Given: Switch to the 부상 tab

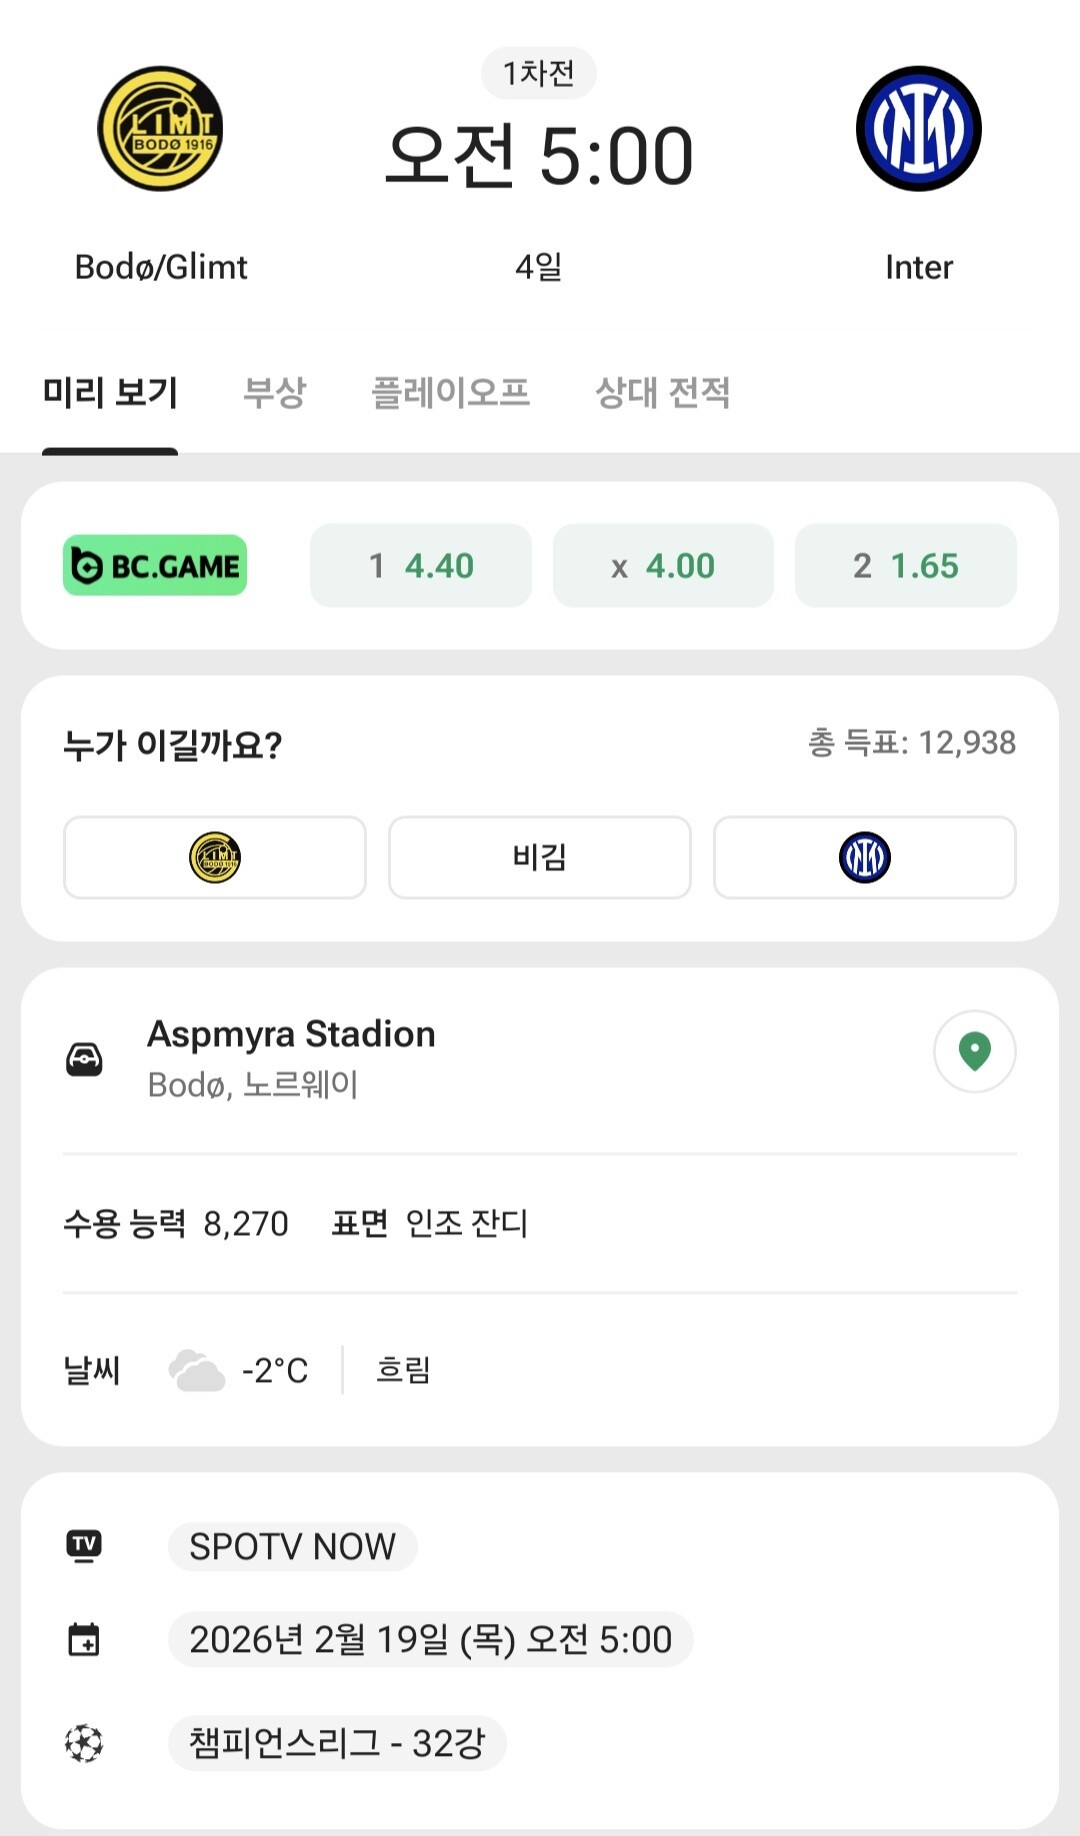Looking at the screenshot, I should tap(274, 393).
